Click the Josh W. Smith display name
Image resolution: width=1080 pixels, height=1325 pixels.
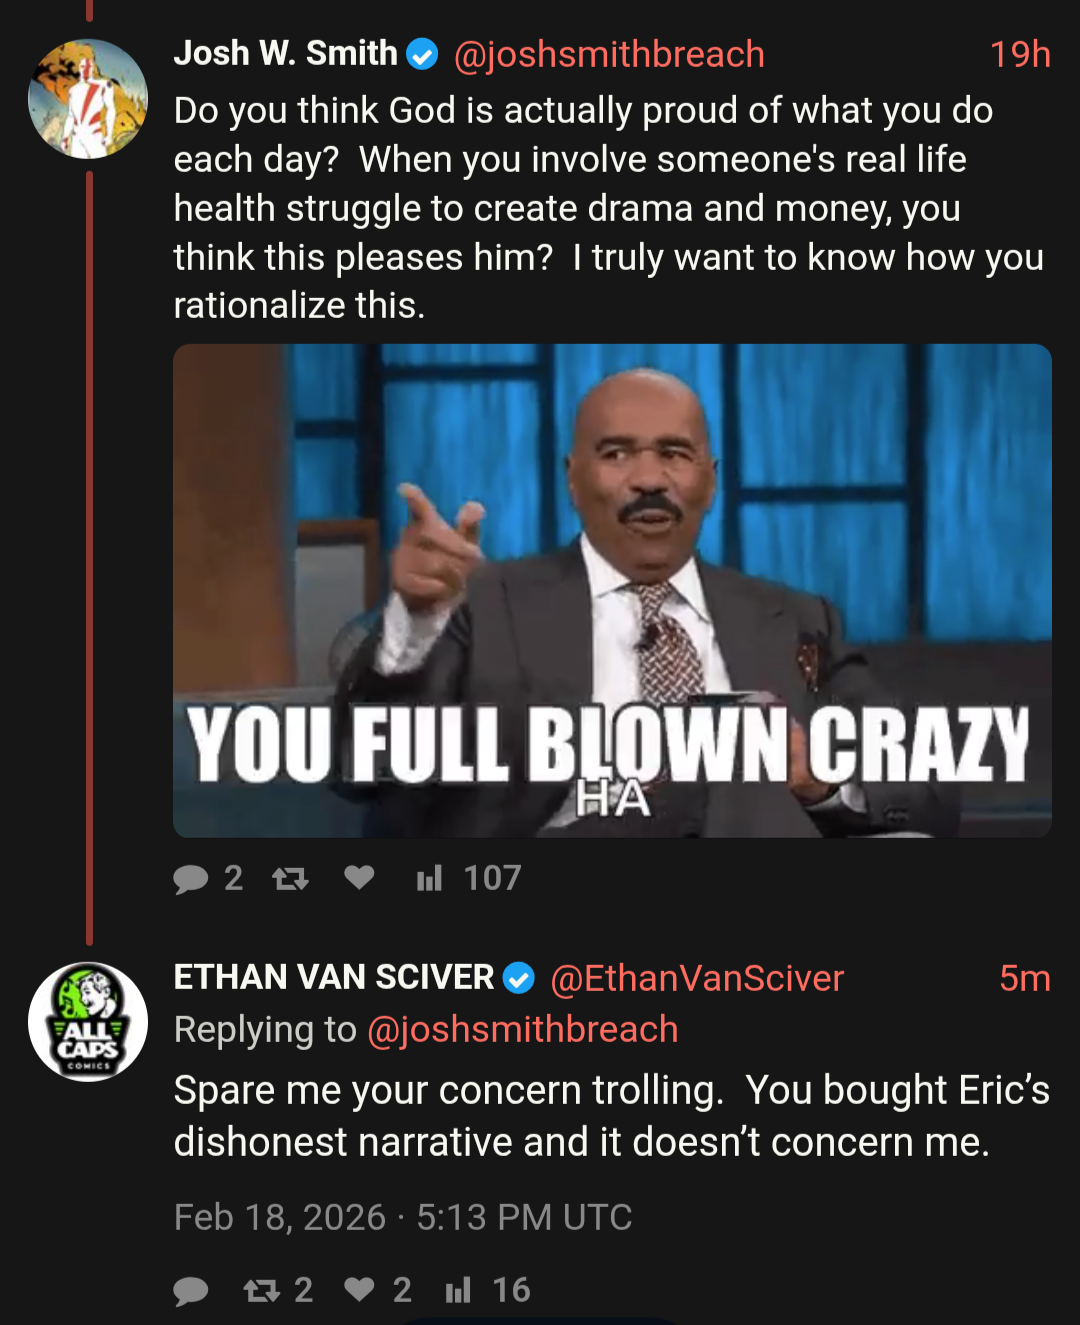click(286, 53)
